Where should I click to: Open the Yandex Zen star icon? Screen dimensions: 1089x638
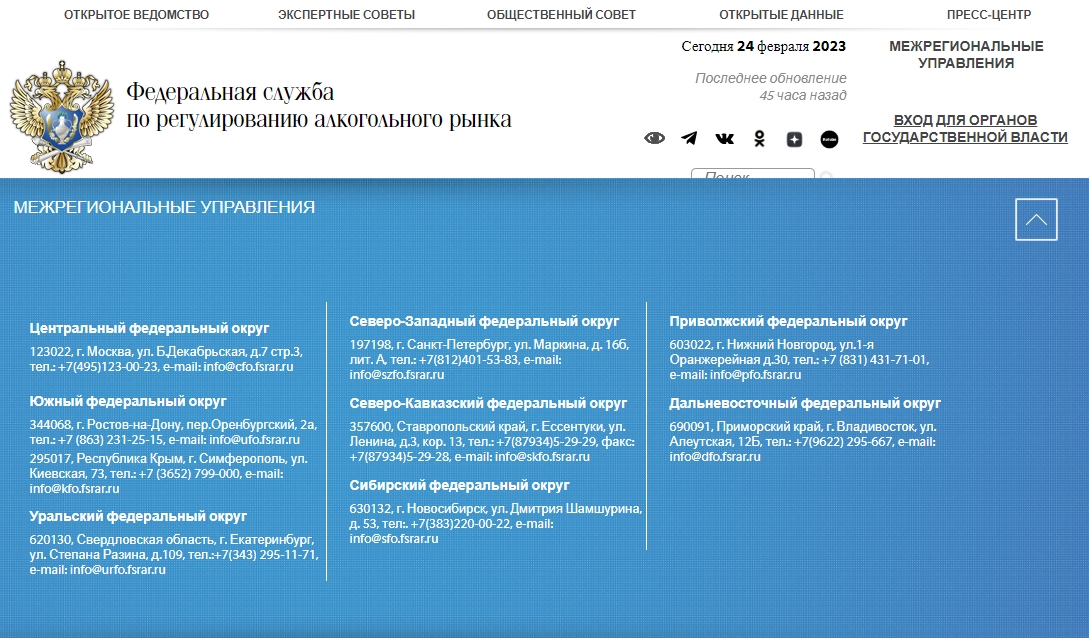(794, 139)
